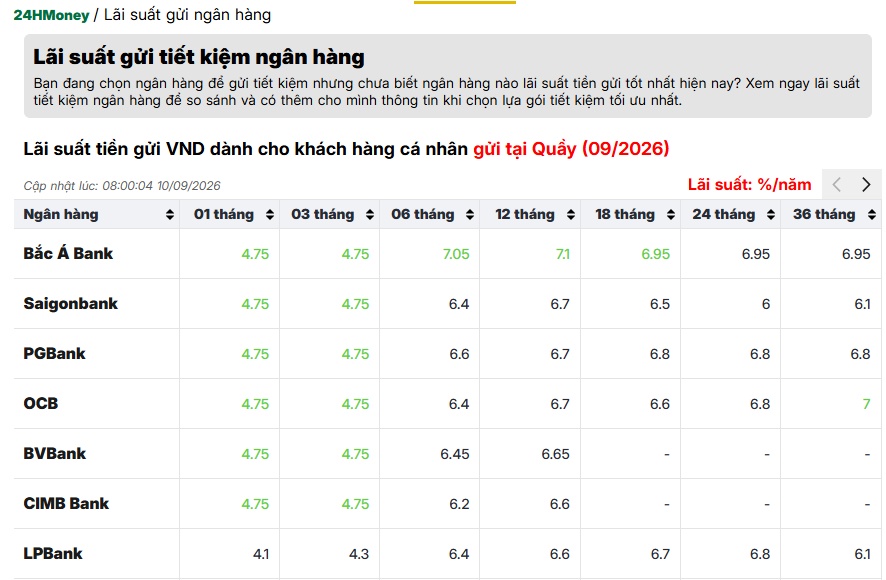Click the 12 tháng column header label
Screen dimensions: 886x580
pyautogui.click(x=525, y=215)
